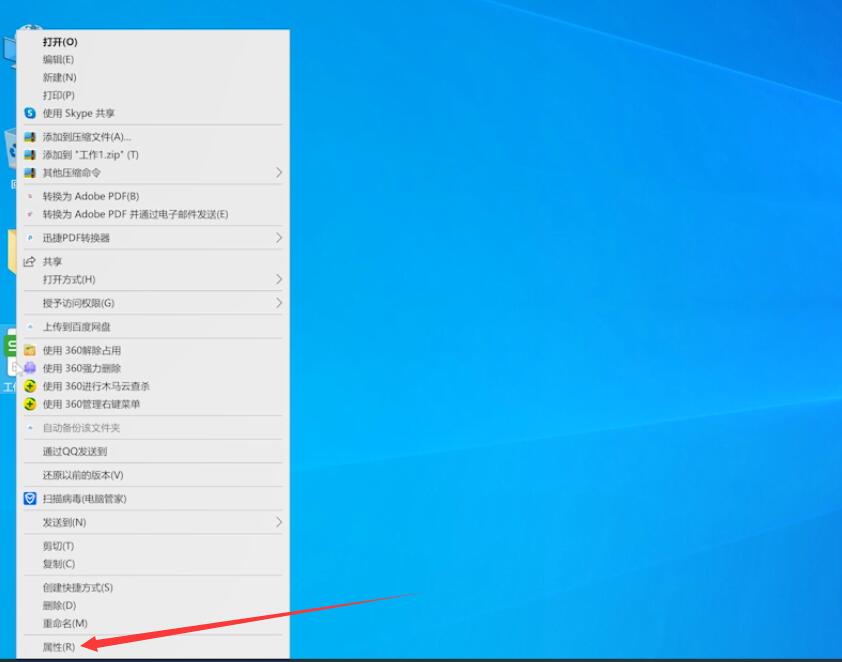Select 复制(C) in the context menu
The width and height of the screenshot is (842, 662).
click(59, 564)
